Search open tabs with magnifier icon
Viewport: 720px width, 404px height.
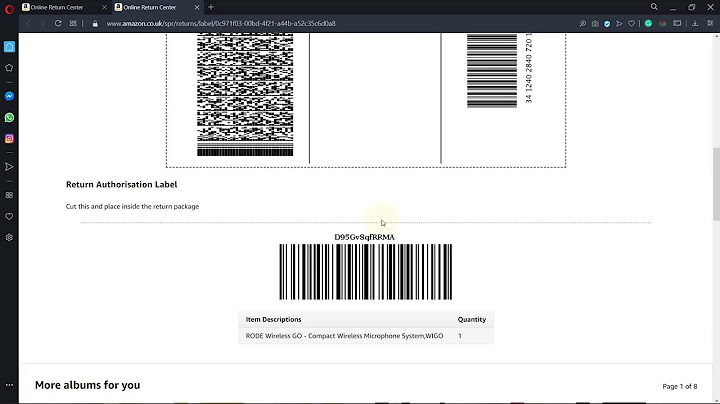(x=654, y=7)
